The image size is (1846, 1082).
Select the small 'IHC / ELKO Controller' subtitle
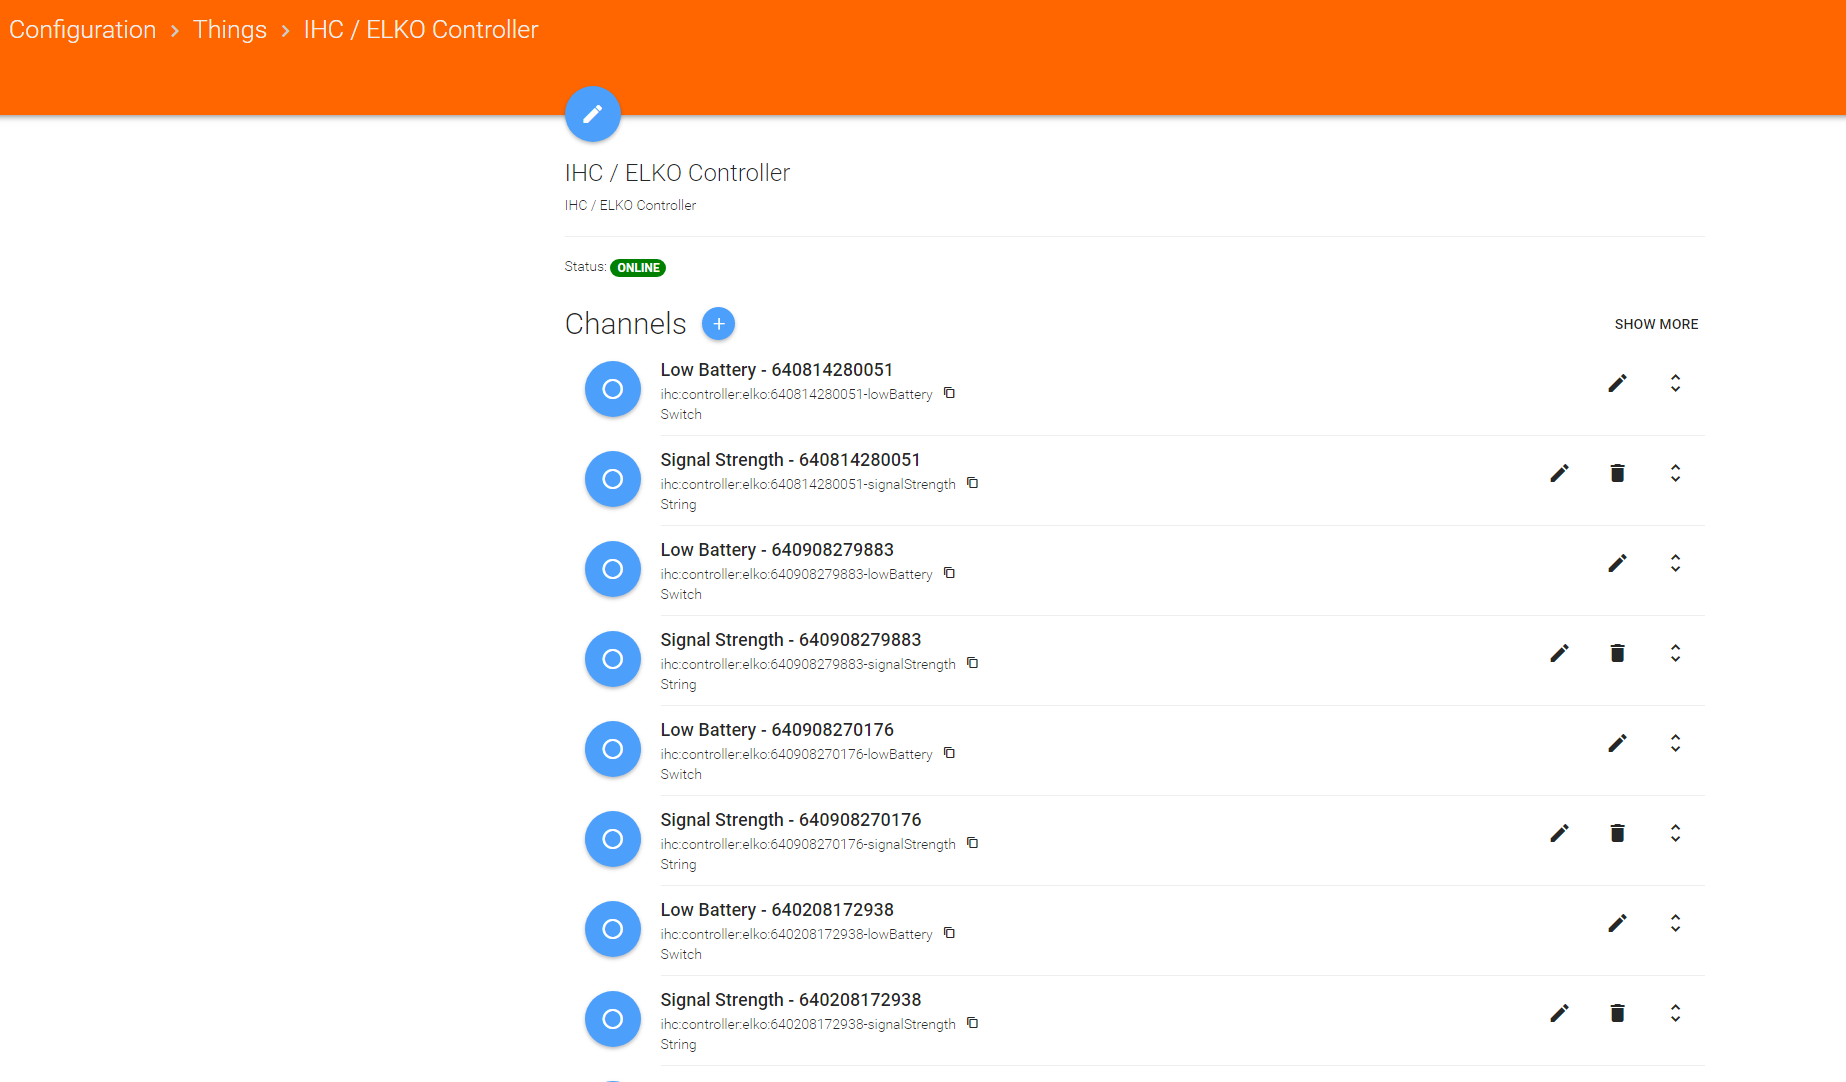click(630, 205)
